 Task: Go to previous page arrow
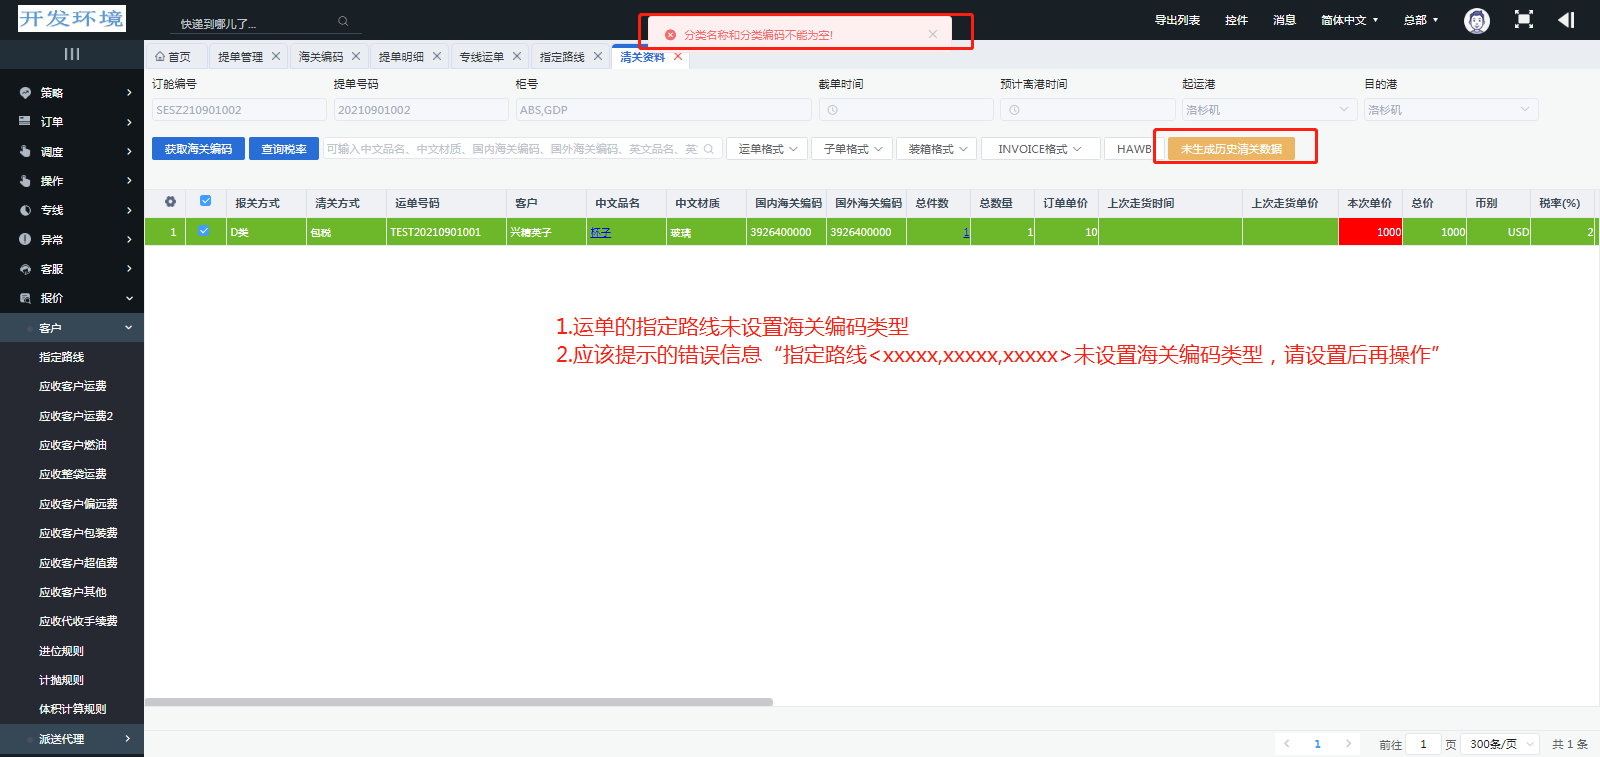[1287, 744]
